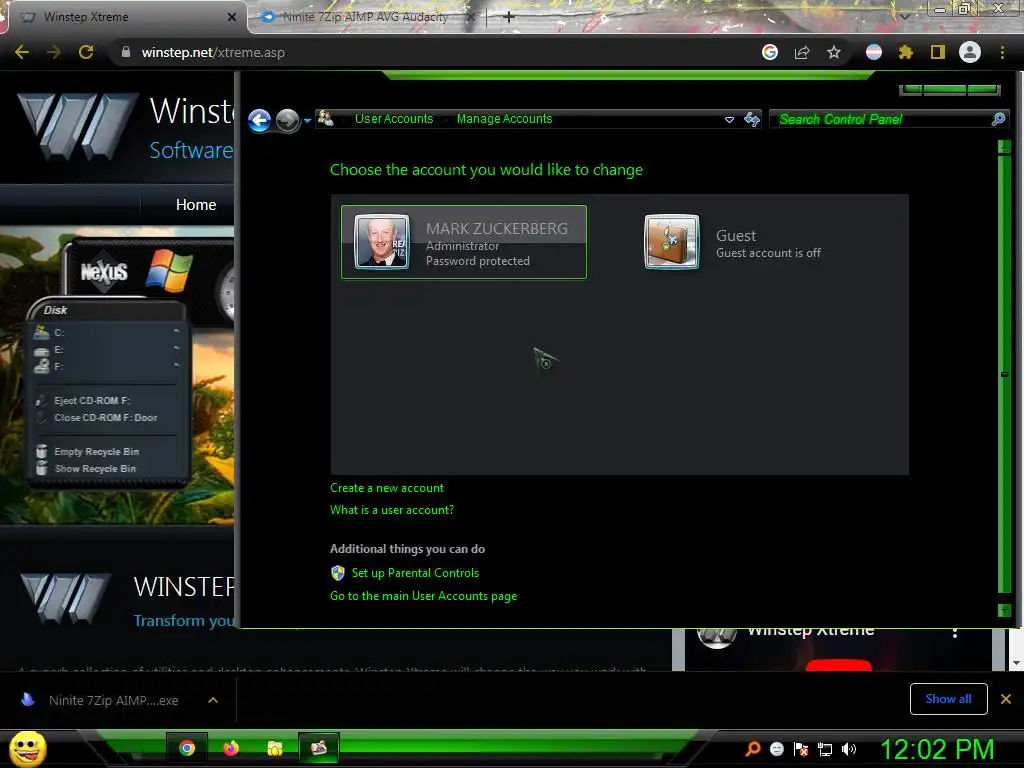The image size is (1024, 768).
Task: Click the User Accounts icon in address bar
Action: pos(325,118)
